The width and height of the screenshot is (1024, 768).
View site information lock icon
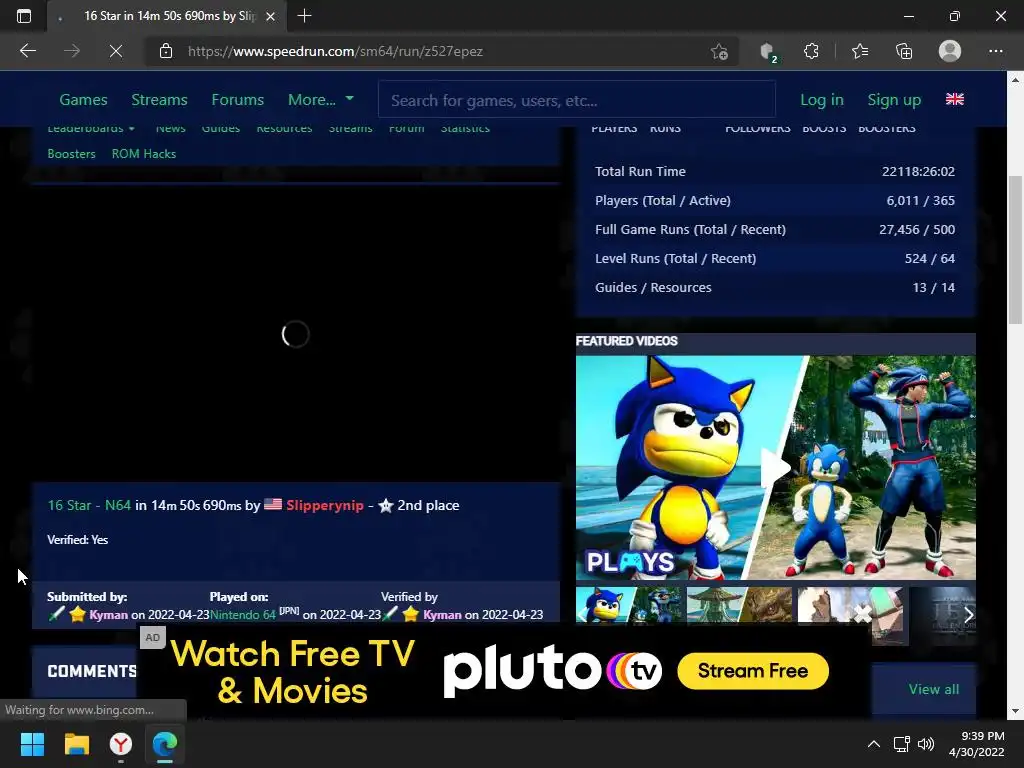[166, 51]
